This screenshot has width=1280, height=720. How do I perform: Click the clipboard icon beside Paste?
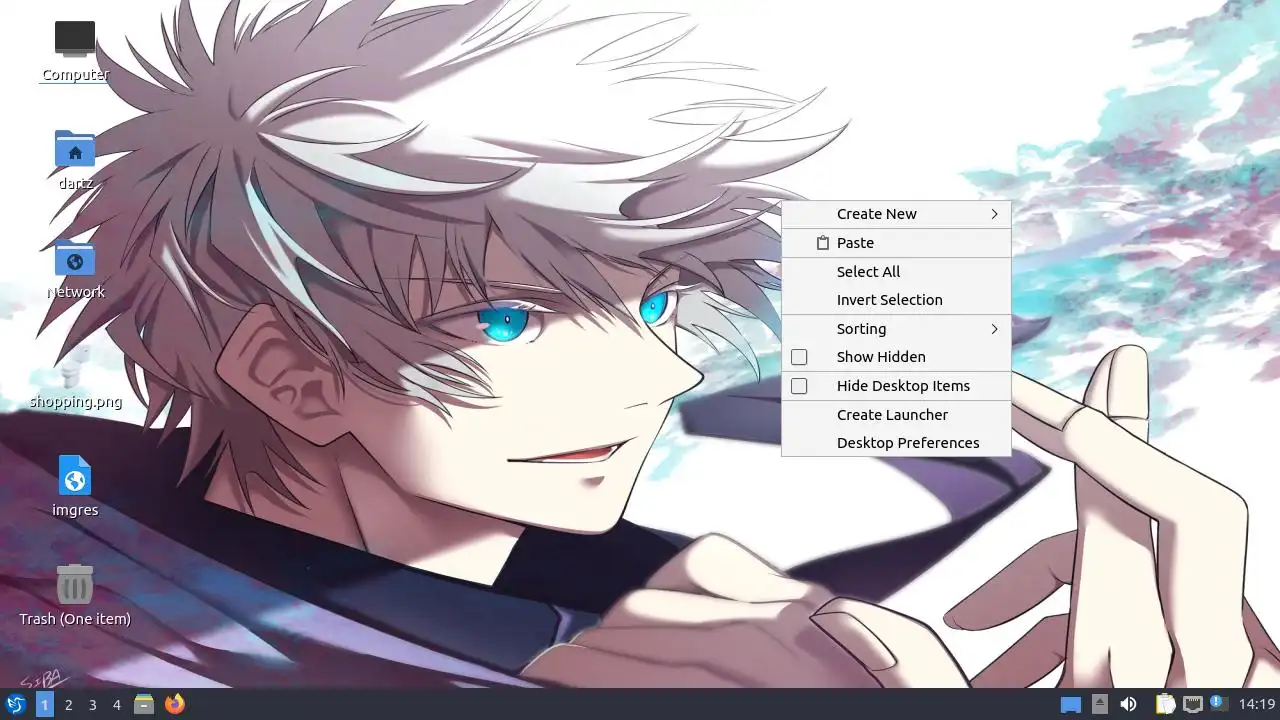pyautogui.click(x=823, y=243)
